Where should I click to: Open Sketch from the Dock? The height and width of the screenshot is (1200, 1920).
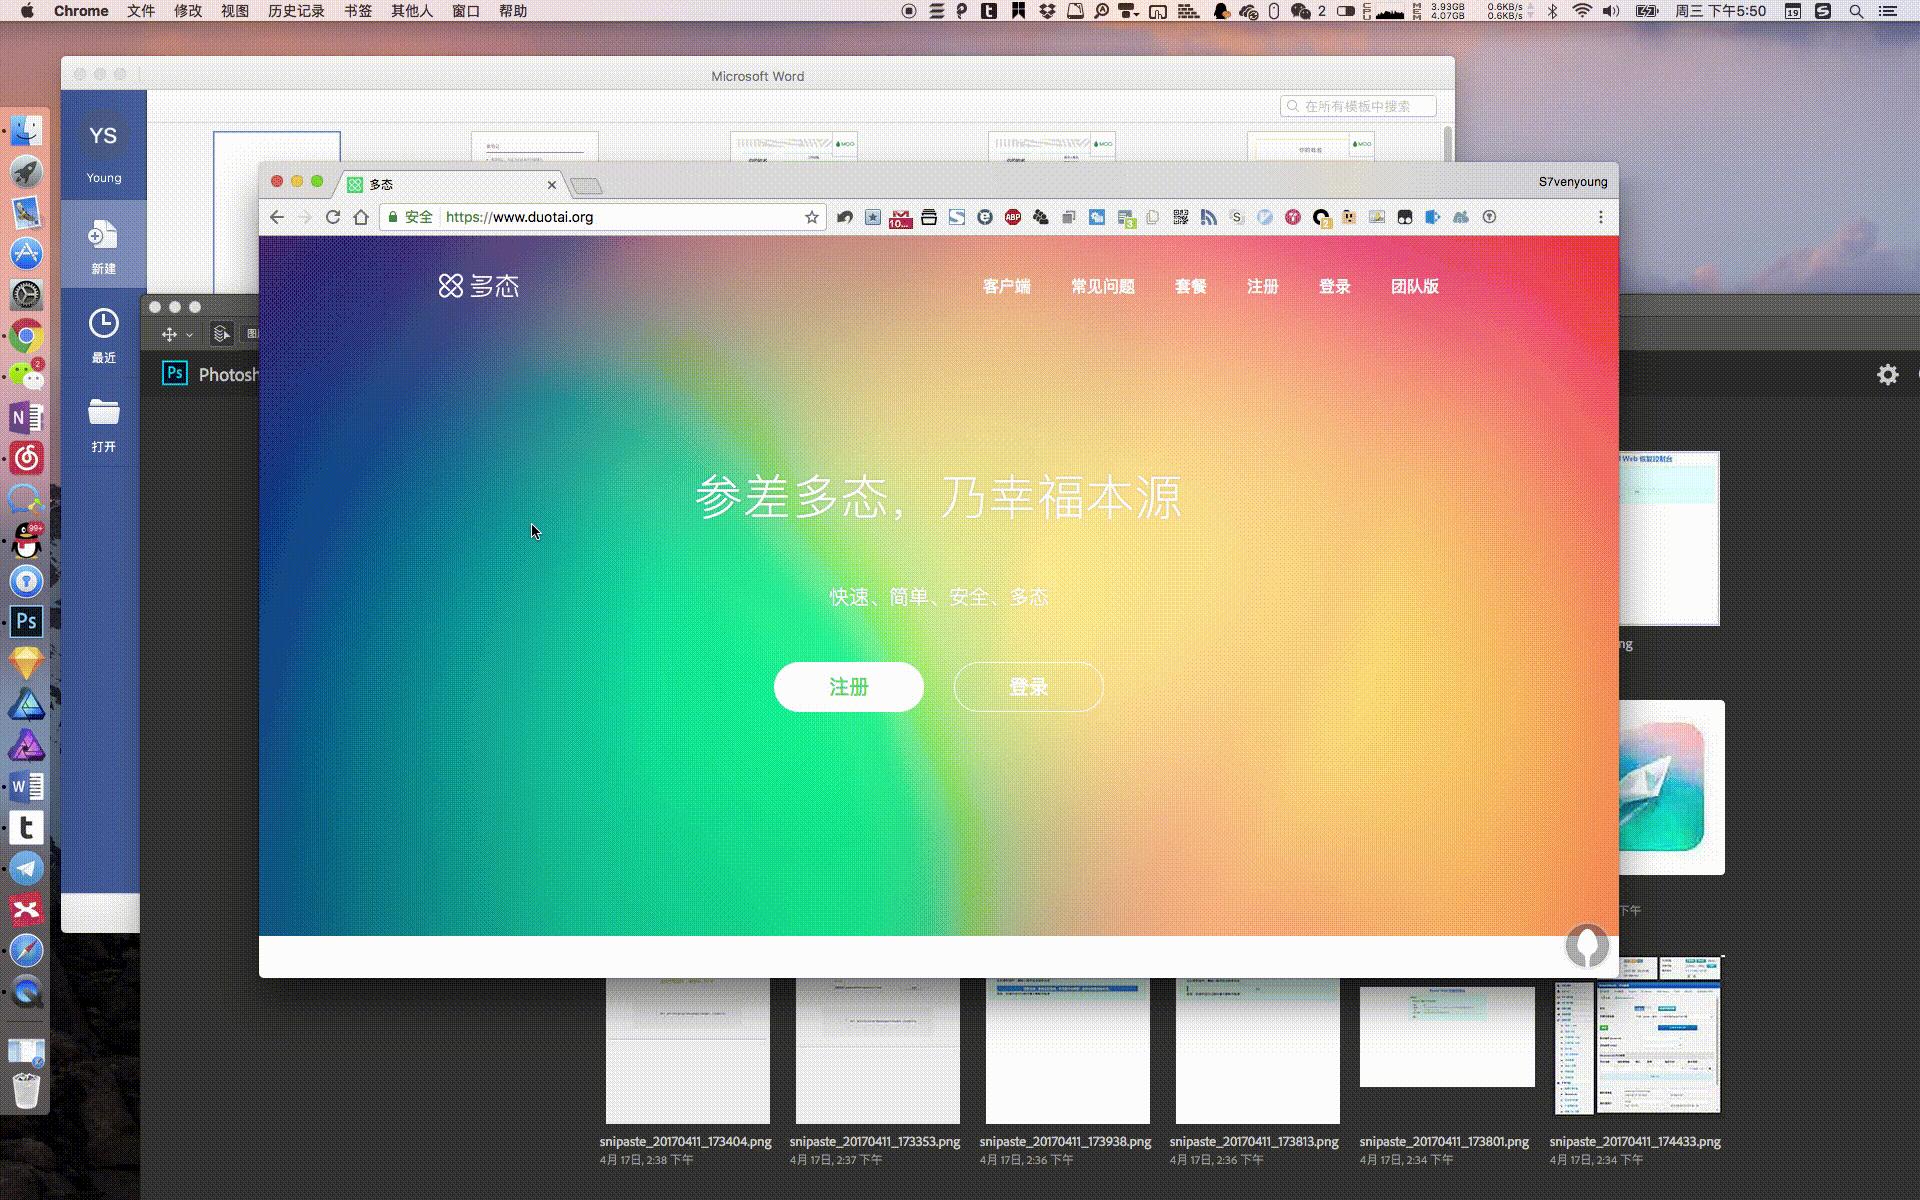tap(25, 662)
